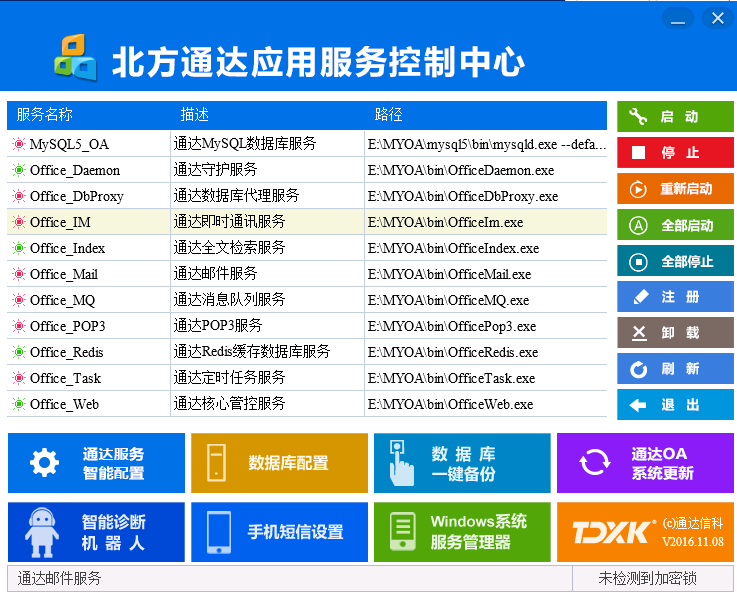Click the white square stop icon
Screen dimensions: 737x600
pyautogui.click(x=638, y=152)
